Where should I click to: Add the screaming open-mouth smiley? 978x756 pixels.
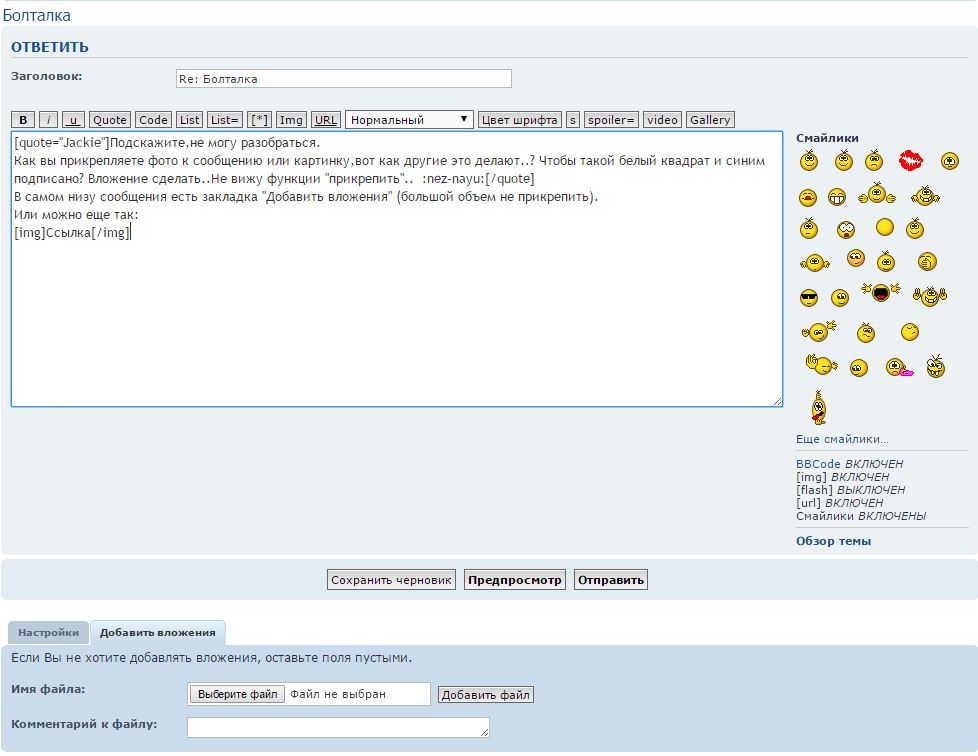click(x=880, y=292)
